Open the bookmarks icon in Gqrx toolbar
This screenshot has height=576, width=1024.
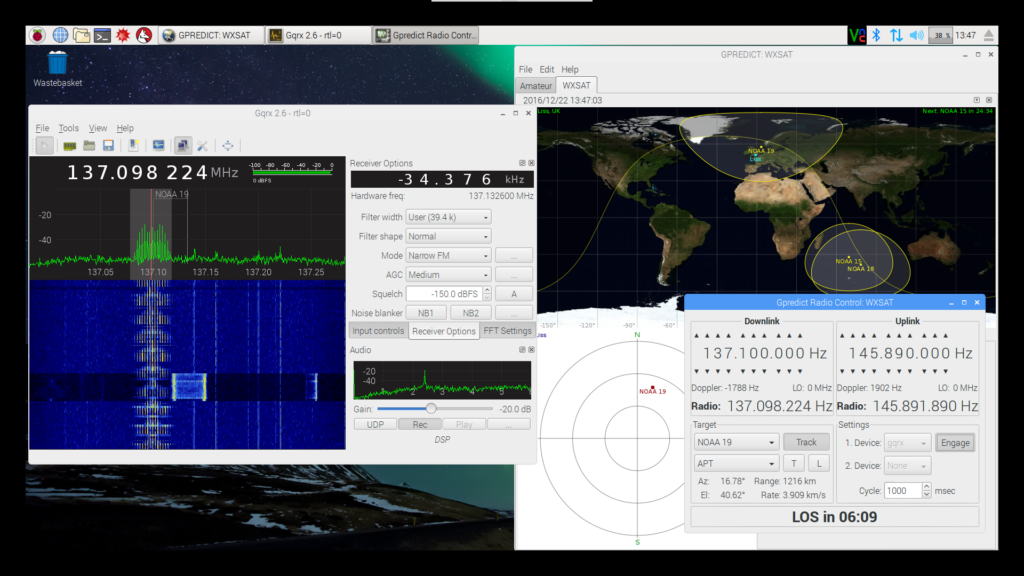(x=134, y=146)
